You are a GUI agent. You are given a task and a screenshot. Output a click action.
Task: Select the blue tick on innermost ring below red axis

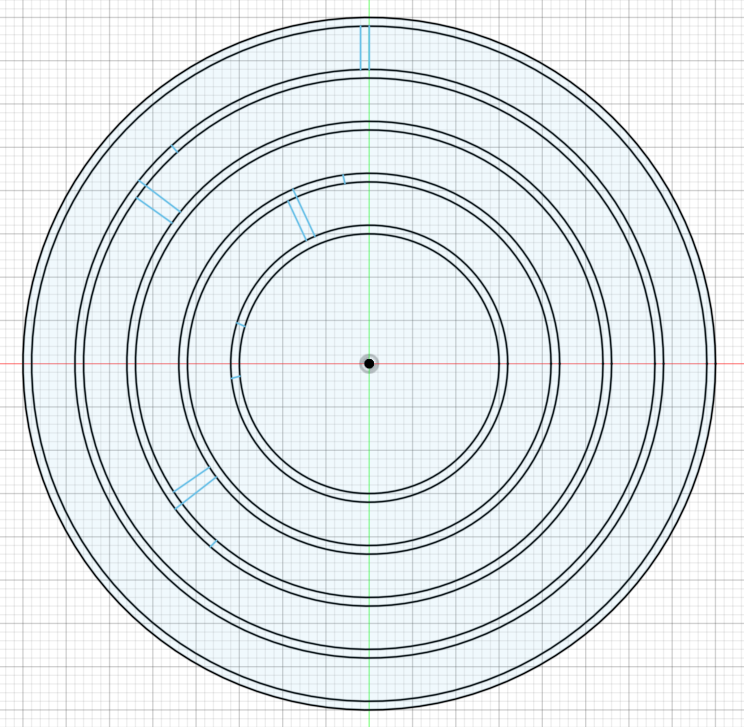[x=235, y=377]
